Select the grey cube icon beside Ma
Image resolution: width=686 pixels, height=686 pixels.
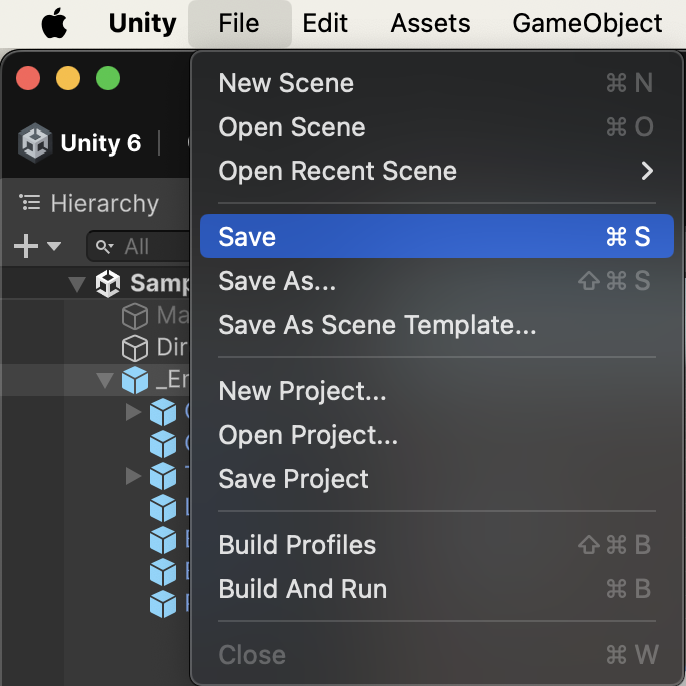coord(135,316)
